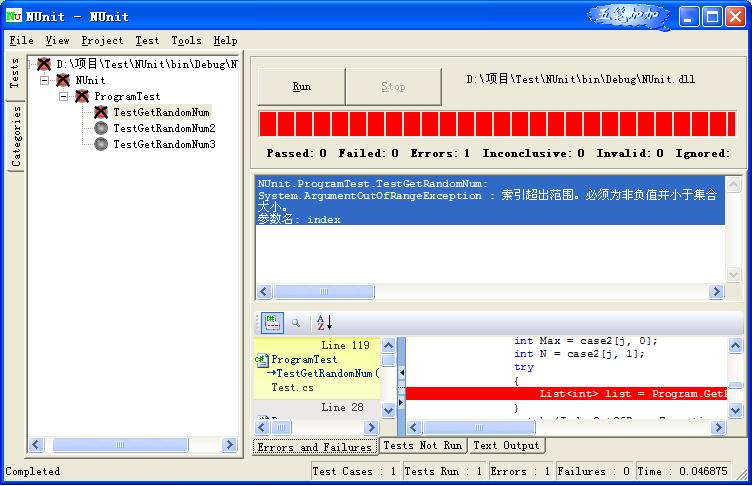Collapse the code pane with the right splitter arrow

click(x=401, y=403)
